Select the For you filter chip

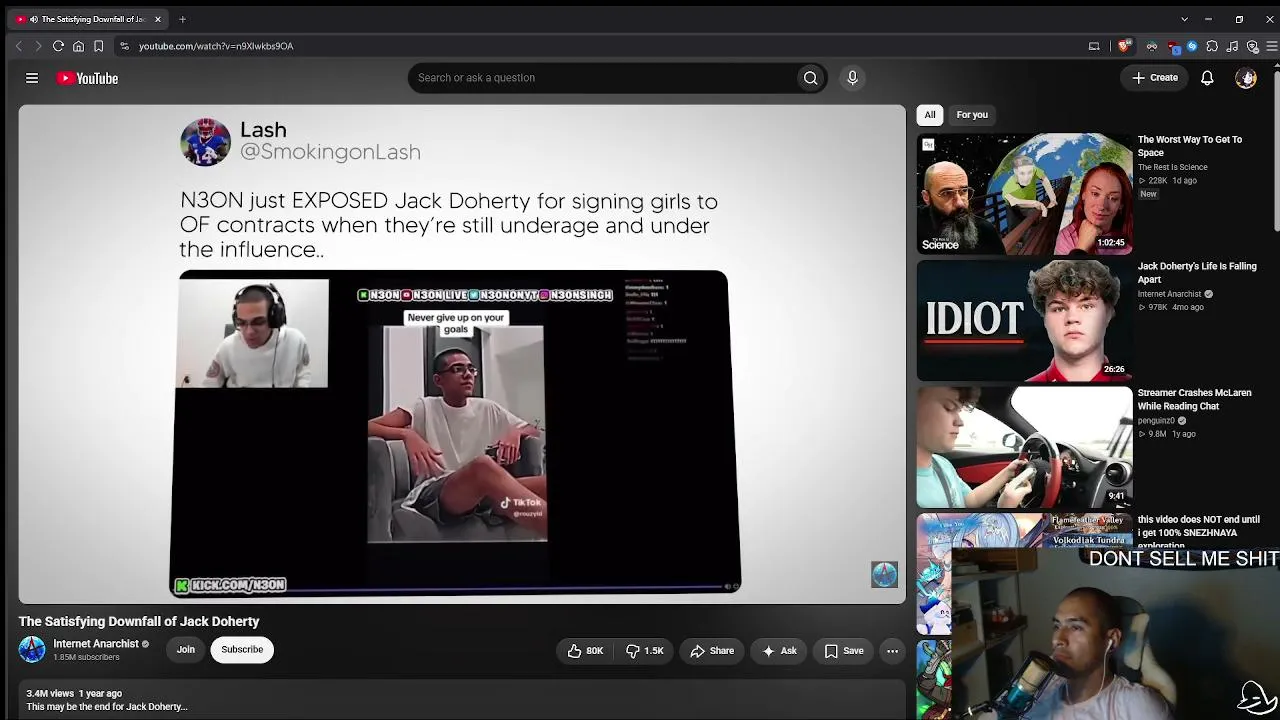pos(972,115)
